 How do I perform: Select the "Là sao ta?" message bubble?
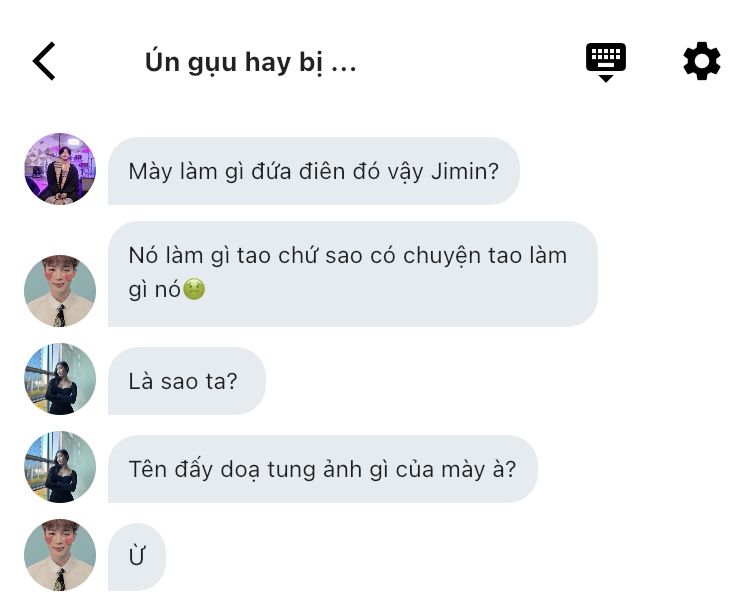(x=187, y=381)
